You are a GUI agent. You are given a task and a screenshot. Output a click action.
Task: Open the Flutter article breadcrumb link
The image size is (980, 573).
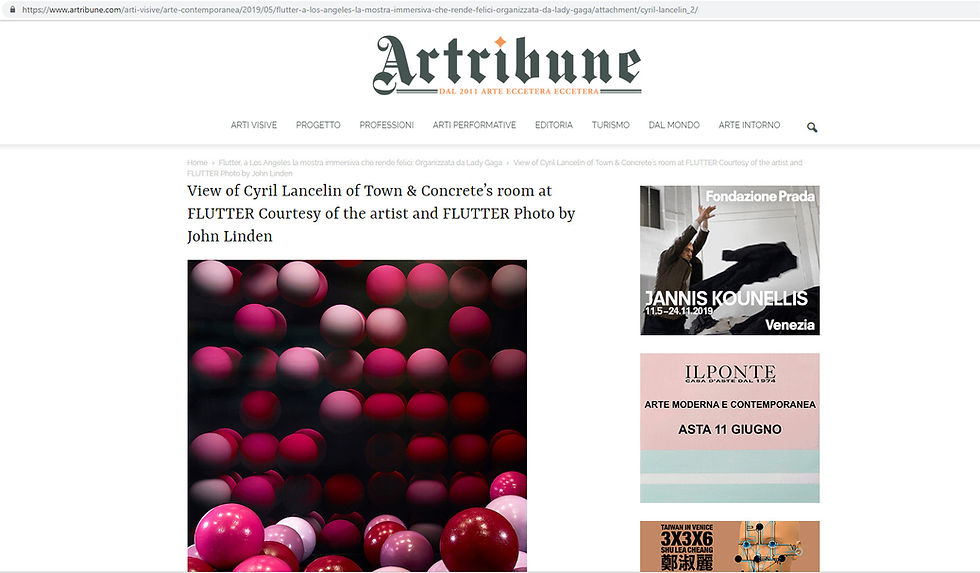(361, 162)
